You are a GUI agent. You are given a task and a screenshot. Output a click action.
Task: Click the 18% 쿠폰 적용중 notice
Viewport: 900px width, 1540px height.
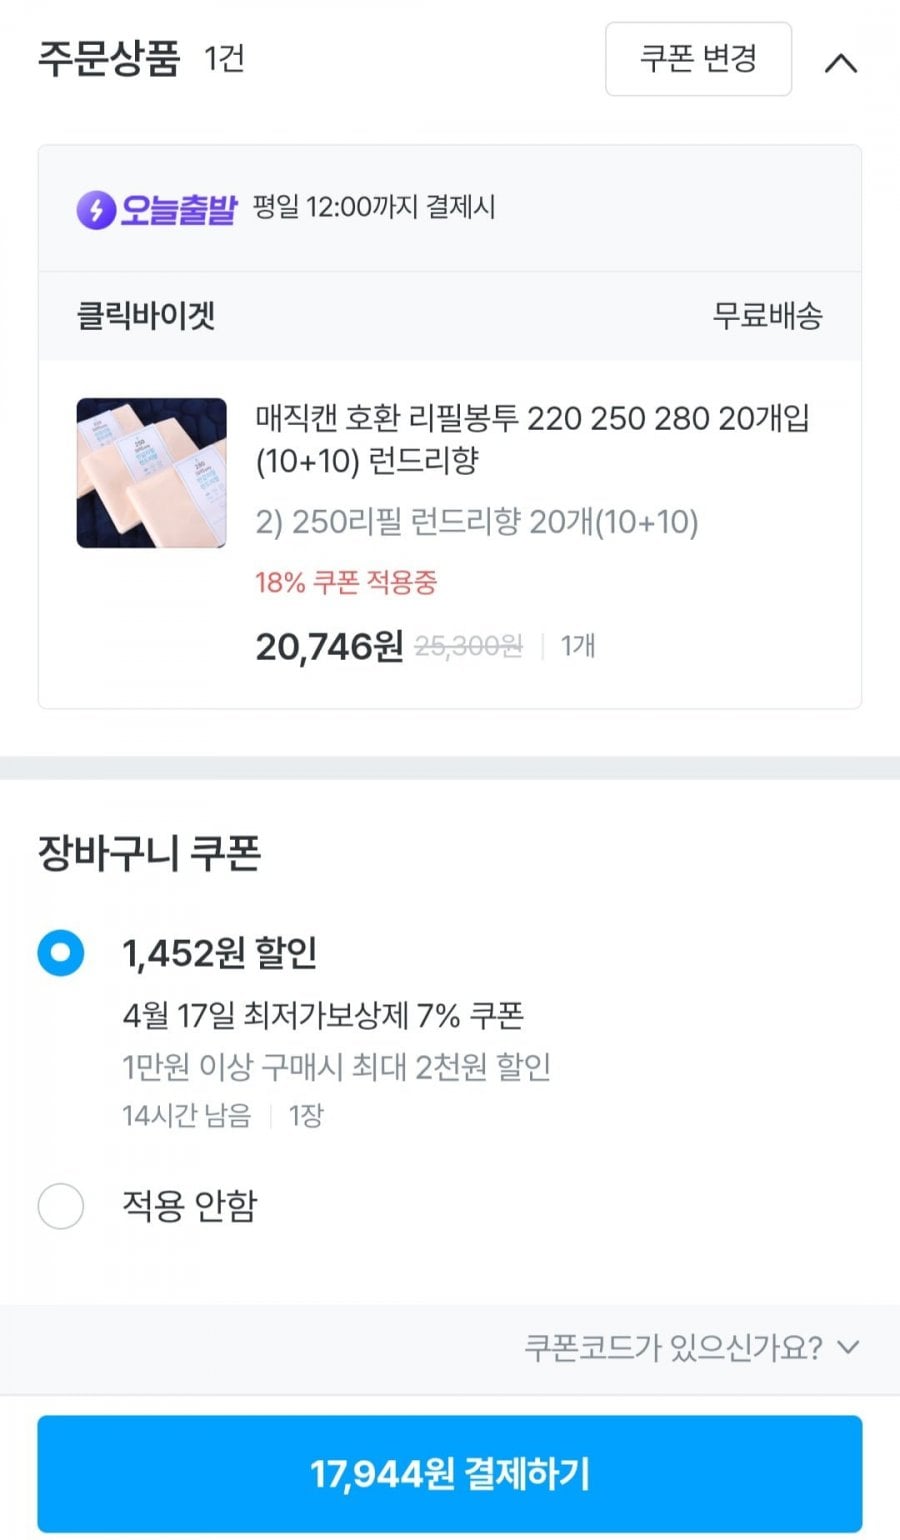(x=346, y=582)
